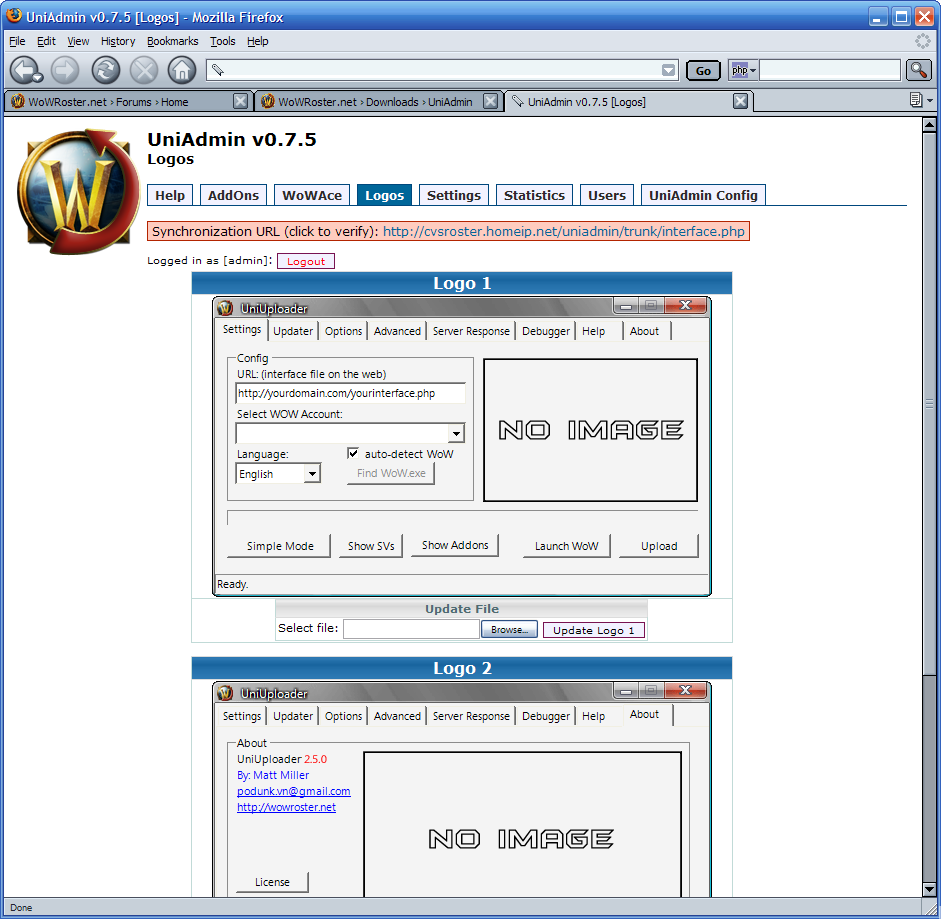The image size is (941, 919).
Task: Close the UniAdmin v0.7.5 Logos tab
Action: point(741,101)
